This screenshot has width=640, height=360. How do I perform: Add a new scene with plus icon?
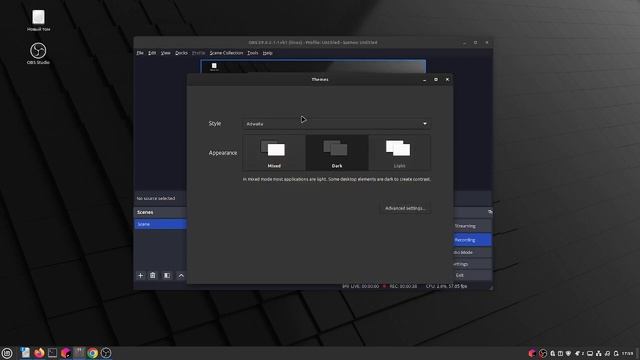click(140, 276)
